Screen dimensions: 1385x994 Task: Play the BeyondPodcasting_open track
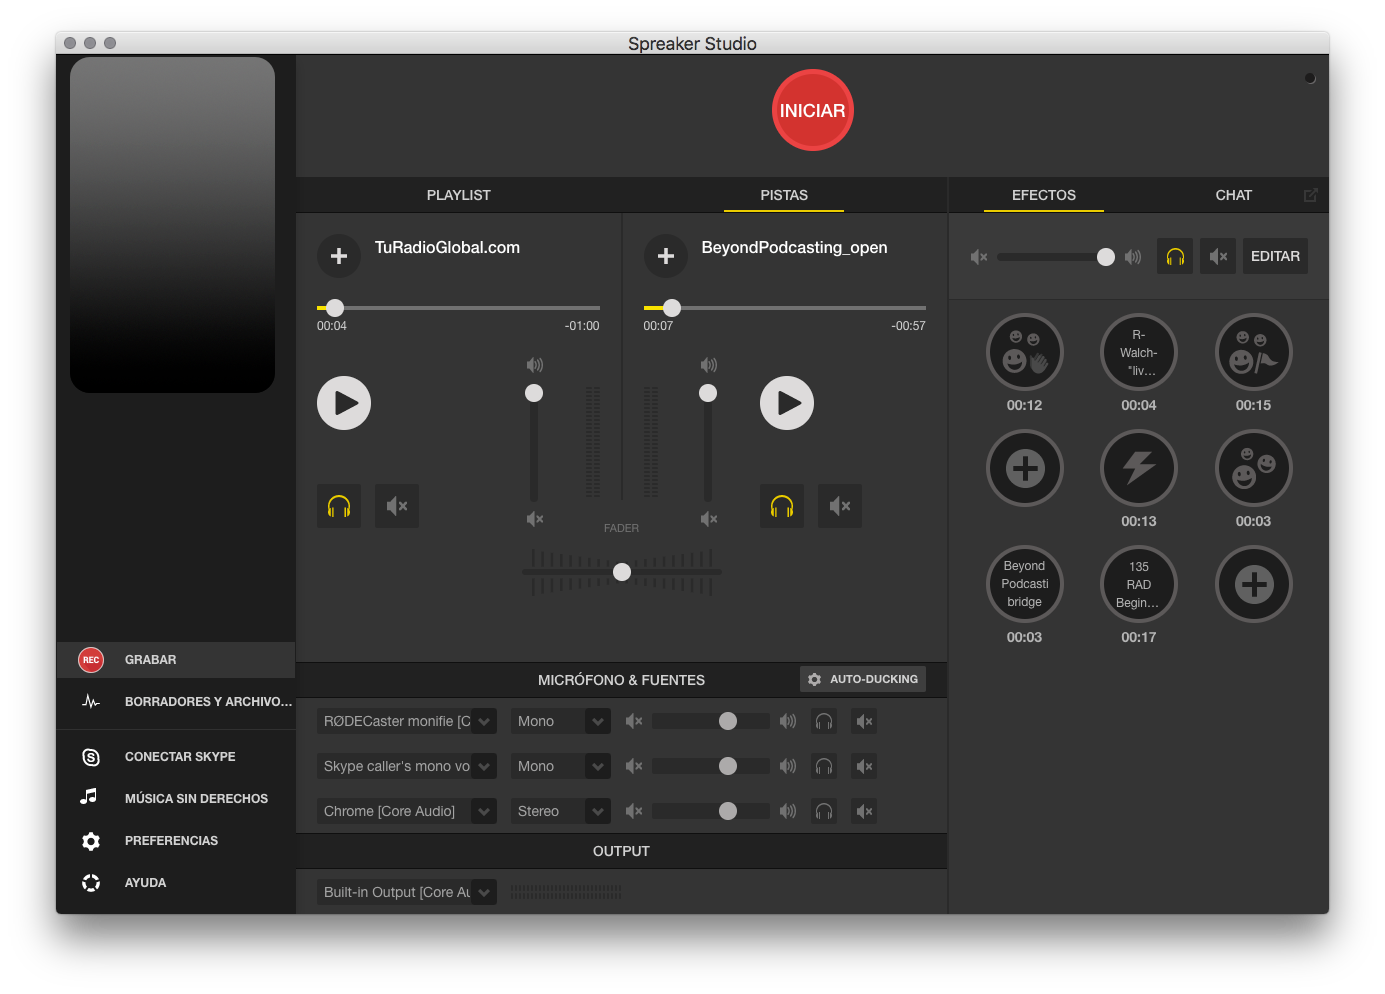pos(787,403)
